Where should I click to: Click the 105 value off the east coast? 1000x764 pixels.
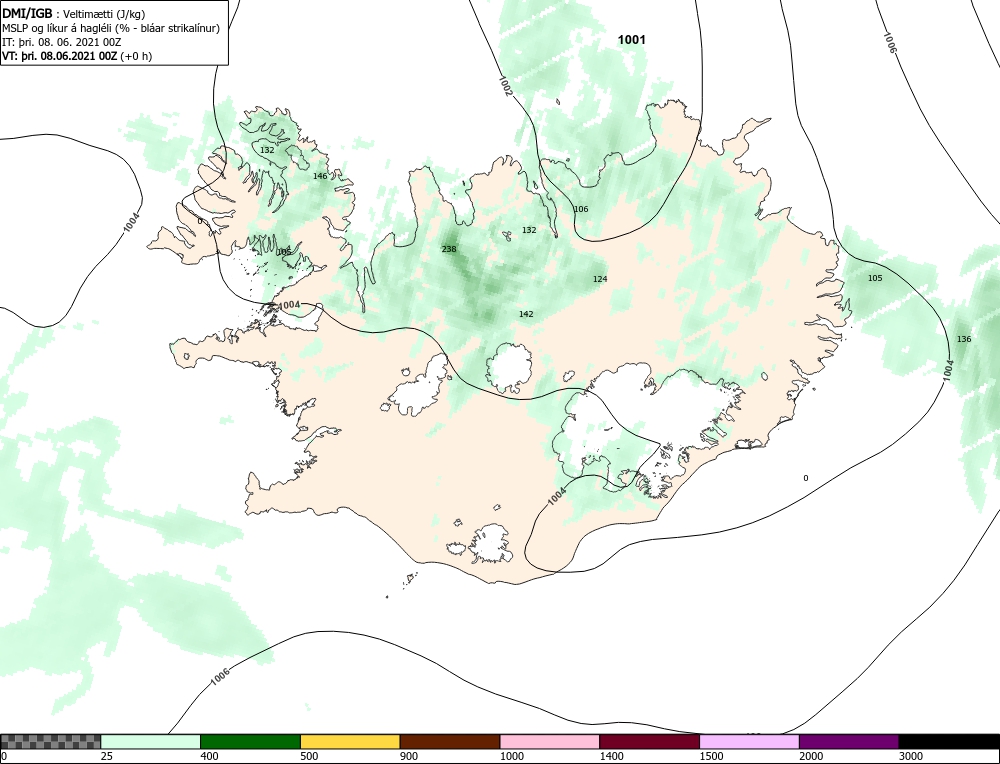click(x=875, y=278)
